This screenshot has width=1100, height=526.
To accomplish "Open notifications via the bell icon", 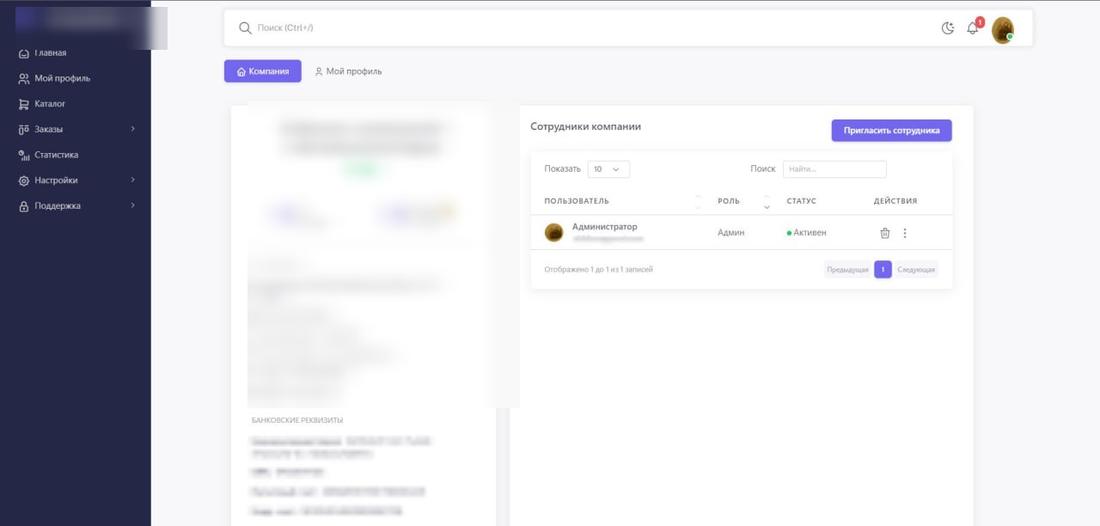I will [972, 28].
